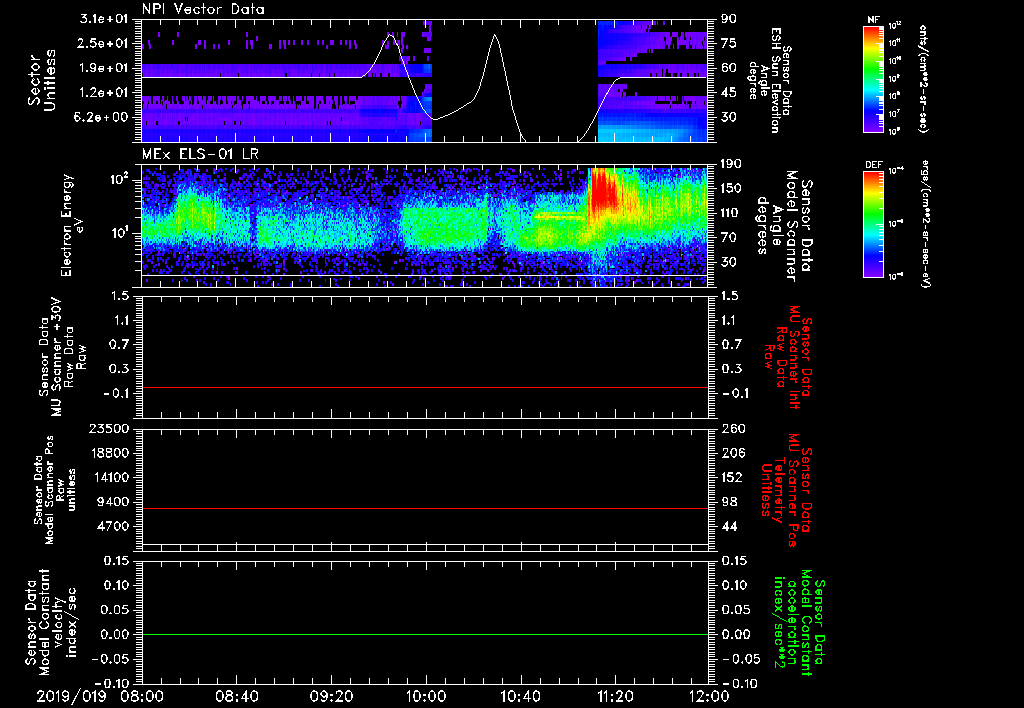Click the 08:40 time axis label
Screen dimensions: 1024x708
236,696
